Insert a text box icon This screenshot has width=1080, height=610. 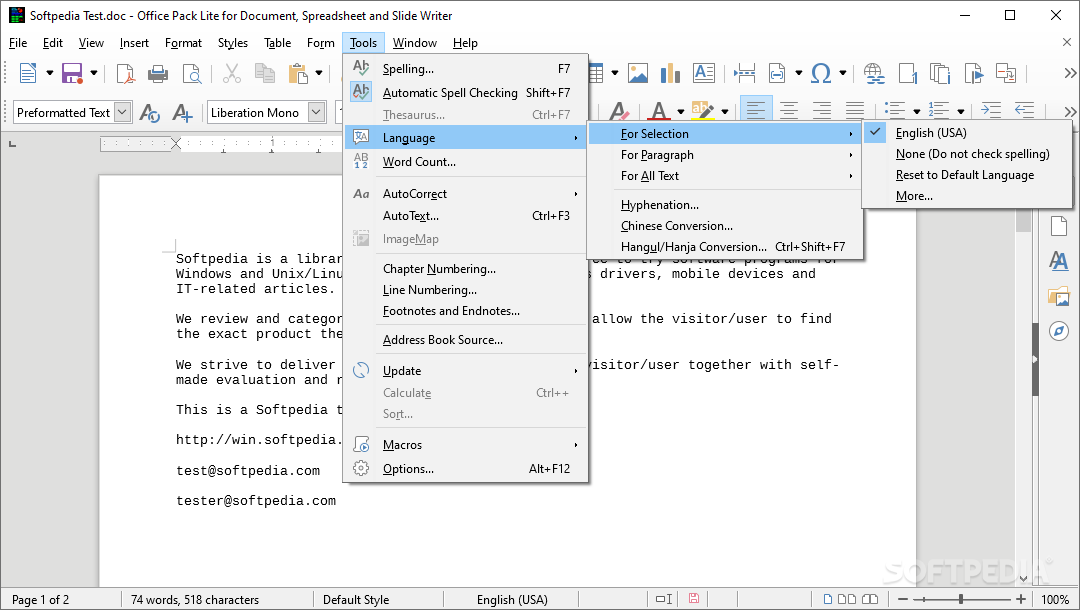click(703, 73)
